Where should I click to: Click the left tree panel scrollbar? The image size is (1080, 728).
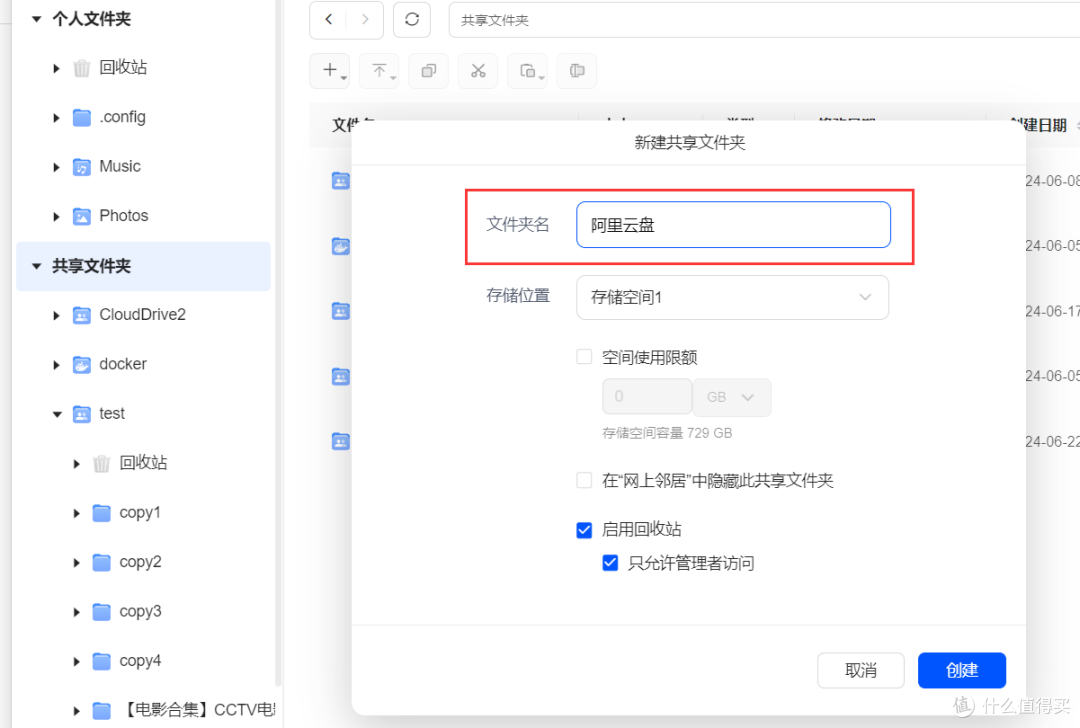pos(278,344)
